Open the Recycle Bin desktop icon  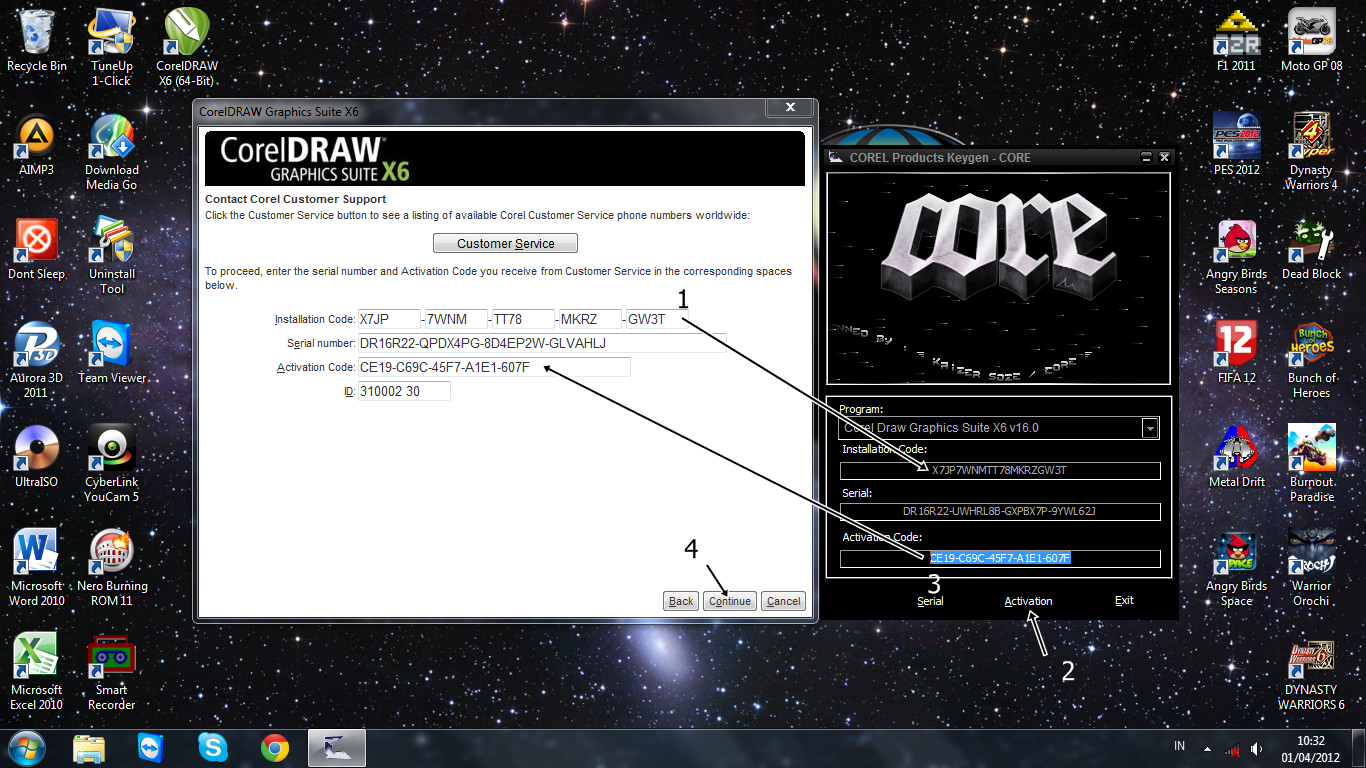pyautogui.click(x=37, y=41)
